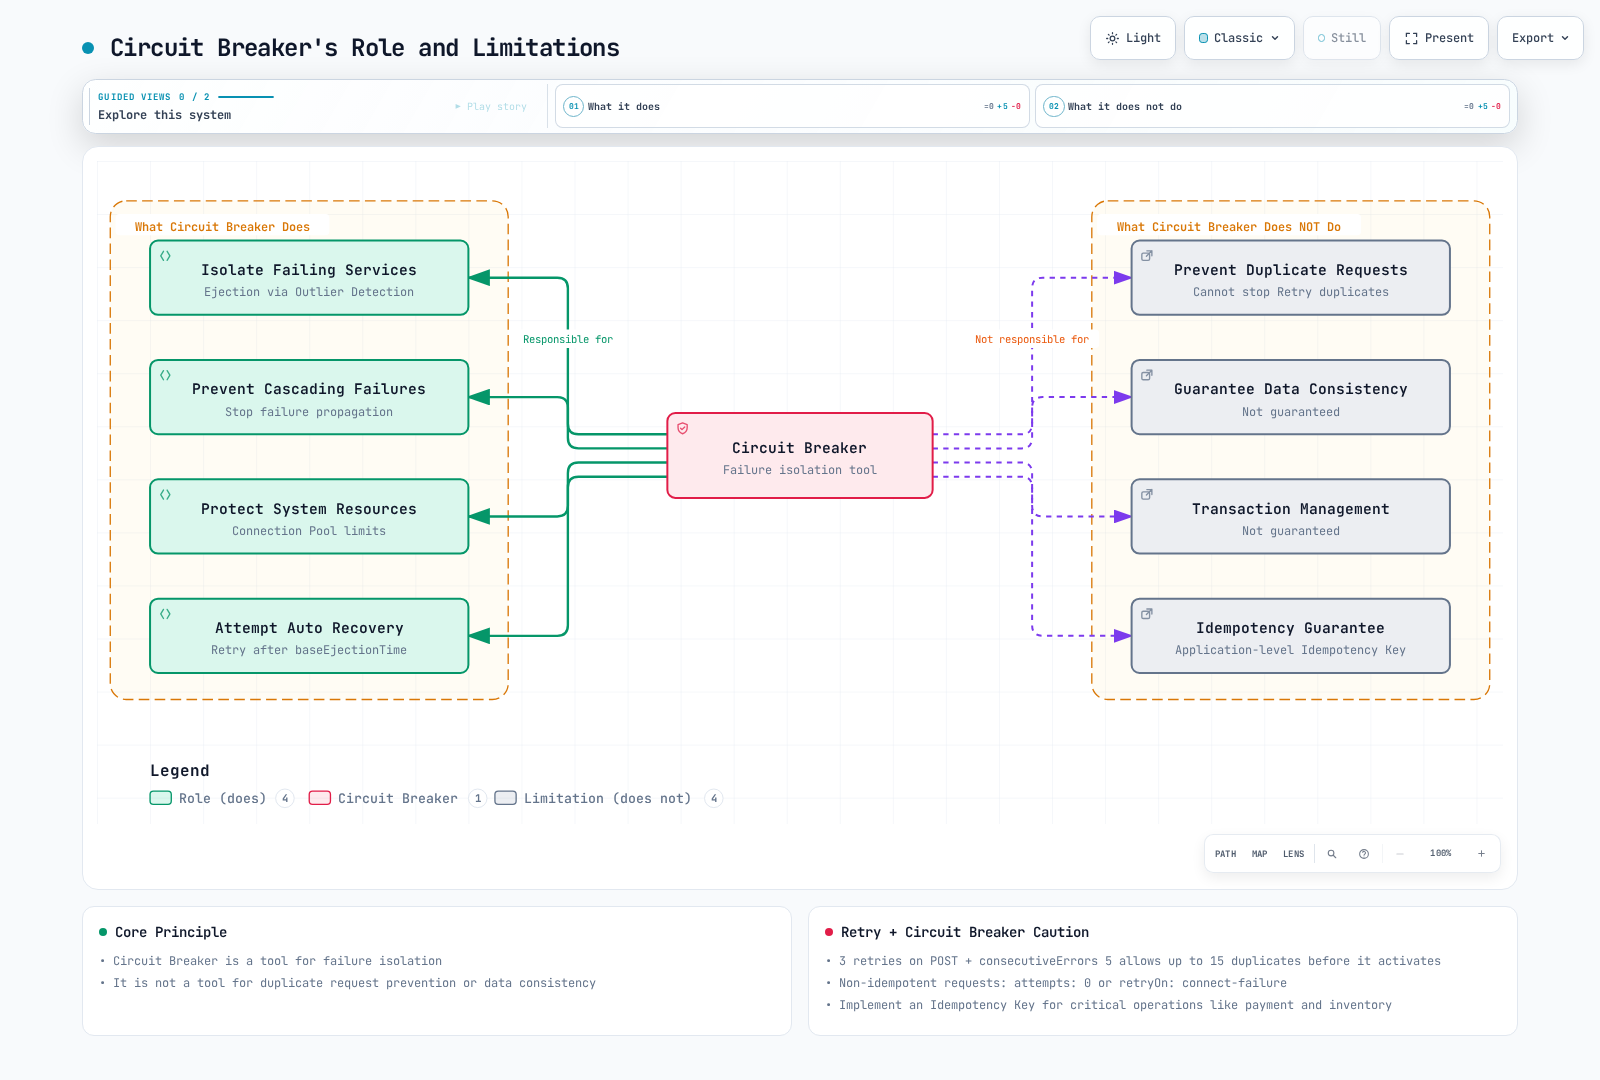Select guided view 01 What it does

click(x=792, y=106)
